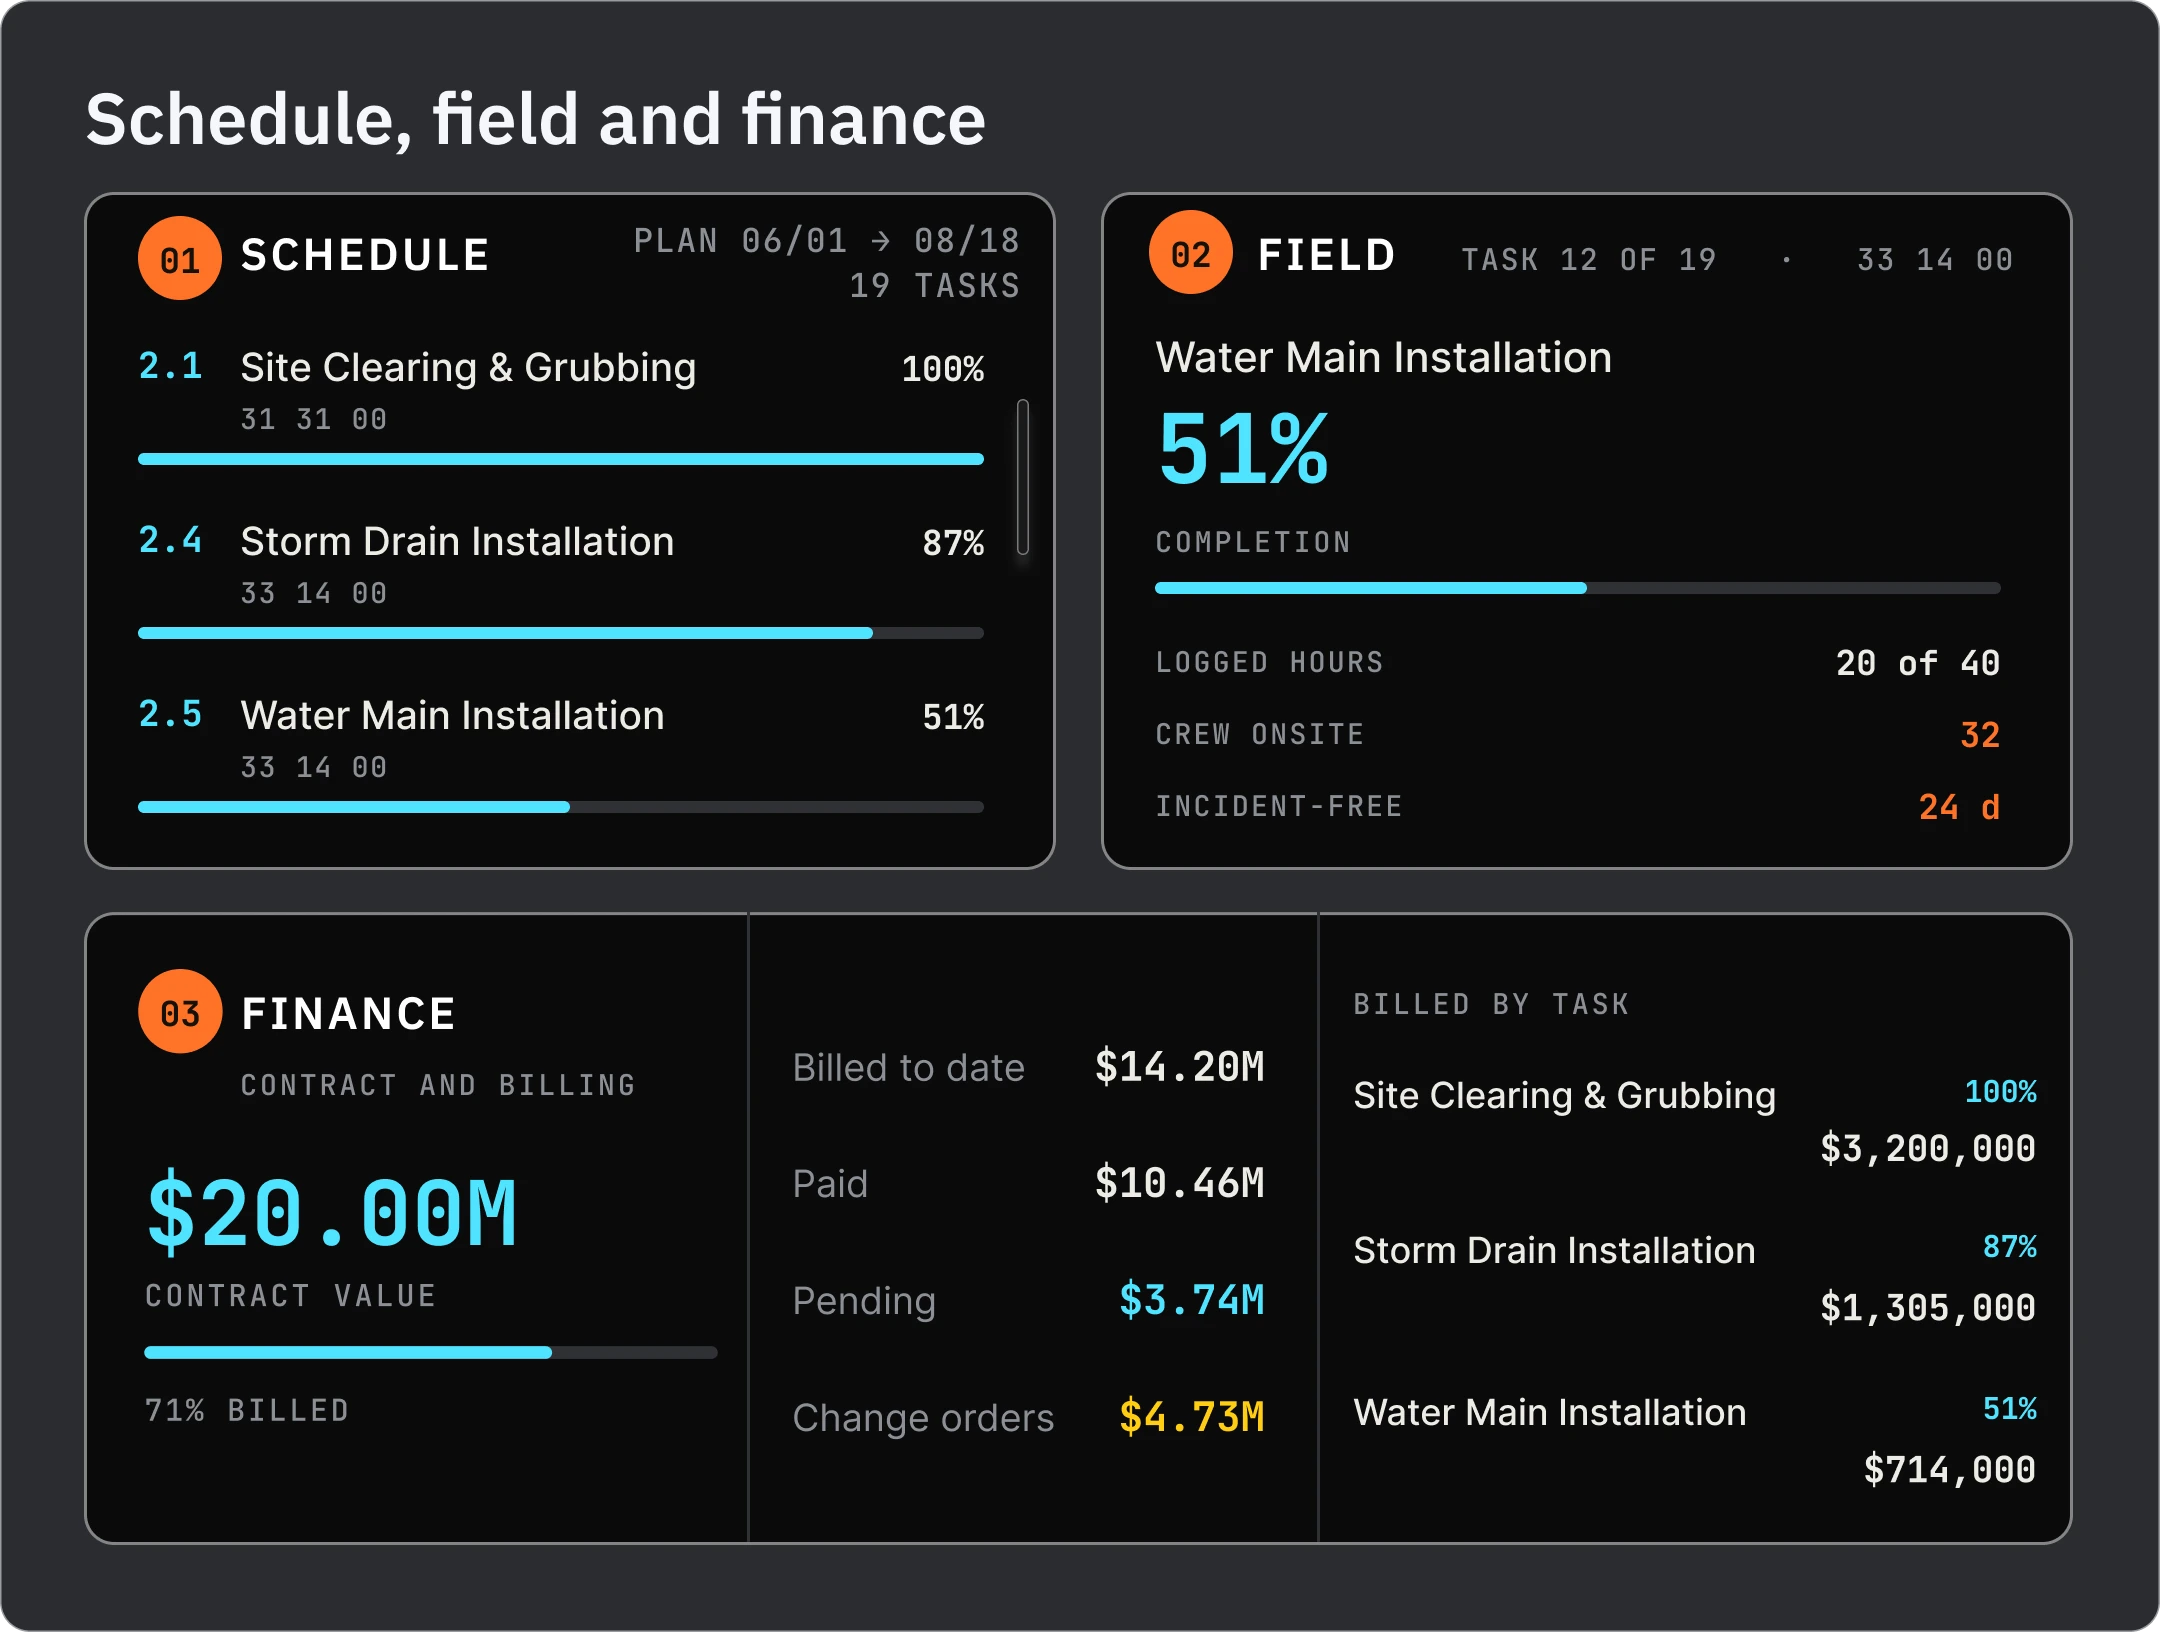
Task: Click the CONTRACT AND BILLING subtitle
Action: (438, 1085)
